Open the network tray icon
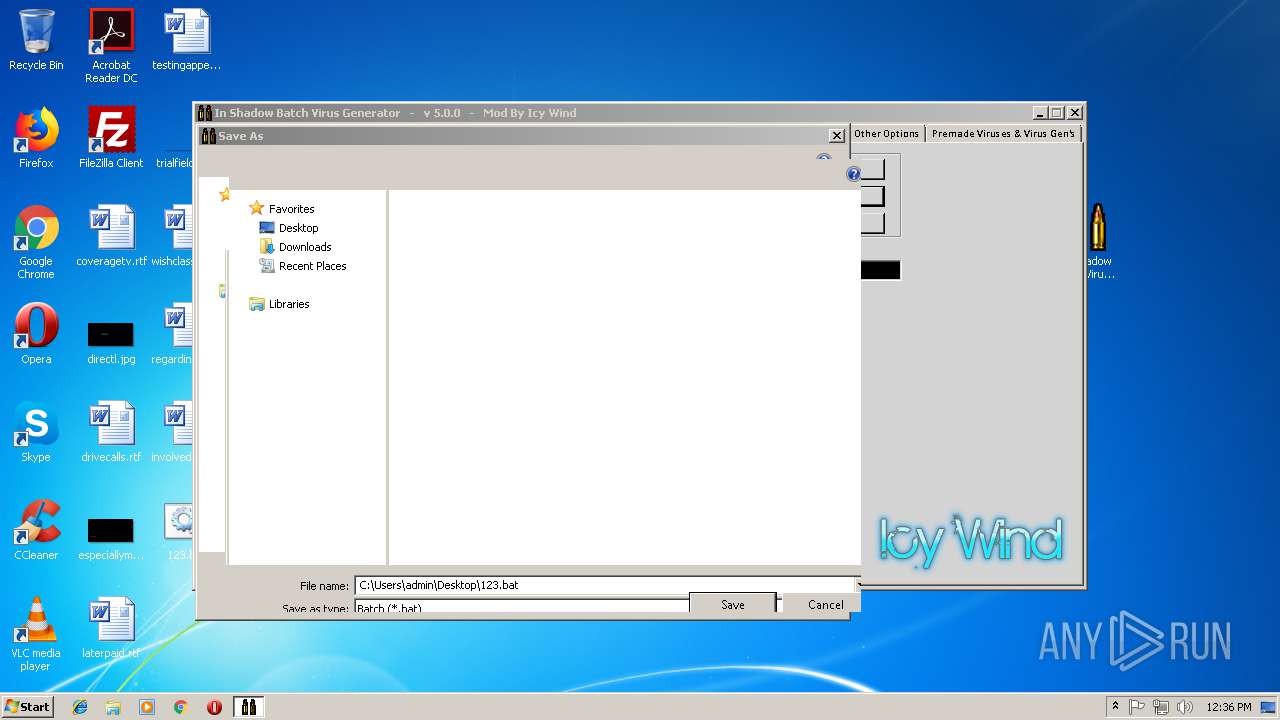The image size is (1280, 720). click(x=1161, y=707)
